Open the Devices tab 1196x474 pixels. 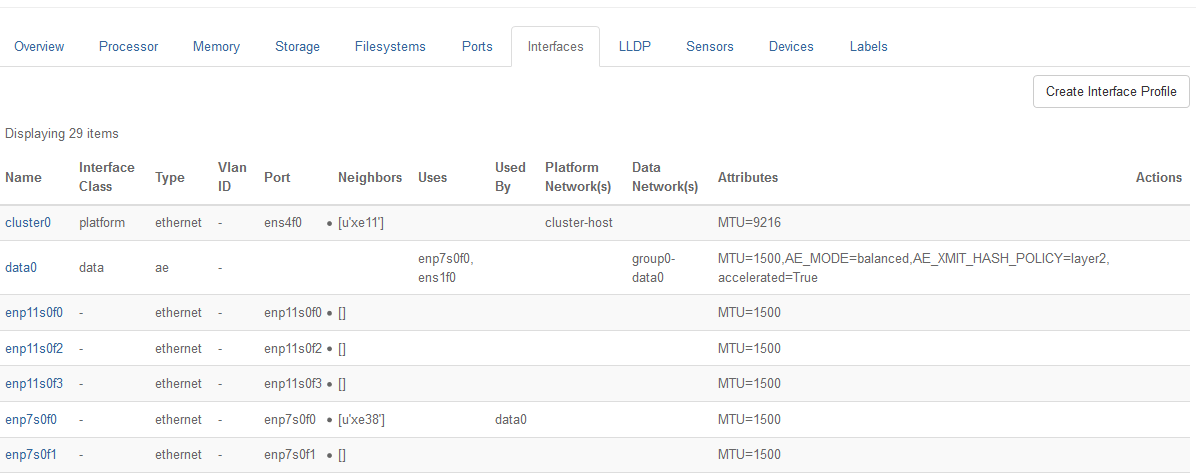pyautogui.click(x=791, y=46)
